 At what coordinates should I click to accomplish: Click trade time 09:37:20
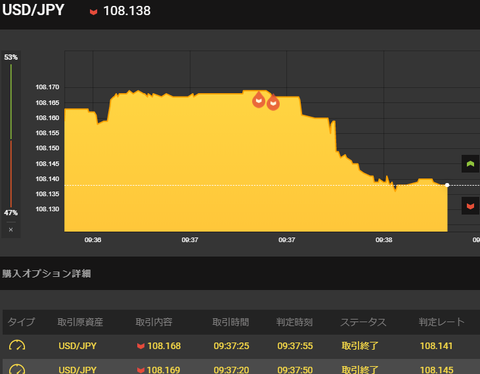231,370
